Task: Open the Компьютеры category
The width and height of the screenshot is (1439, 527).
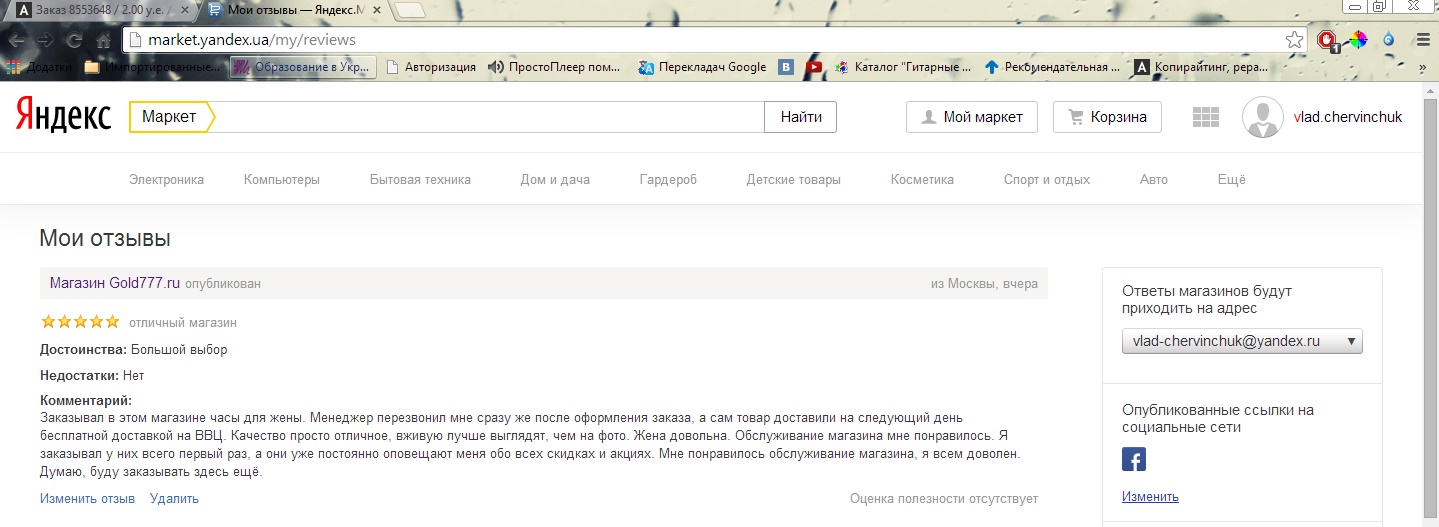Action: point(282,180)
